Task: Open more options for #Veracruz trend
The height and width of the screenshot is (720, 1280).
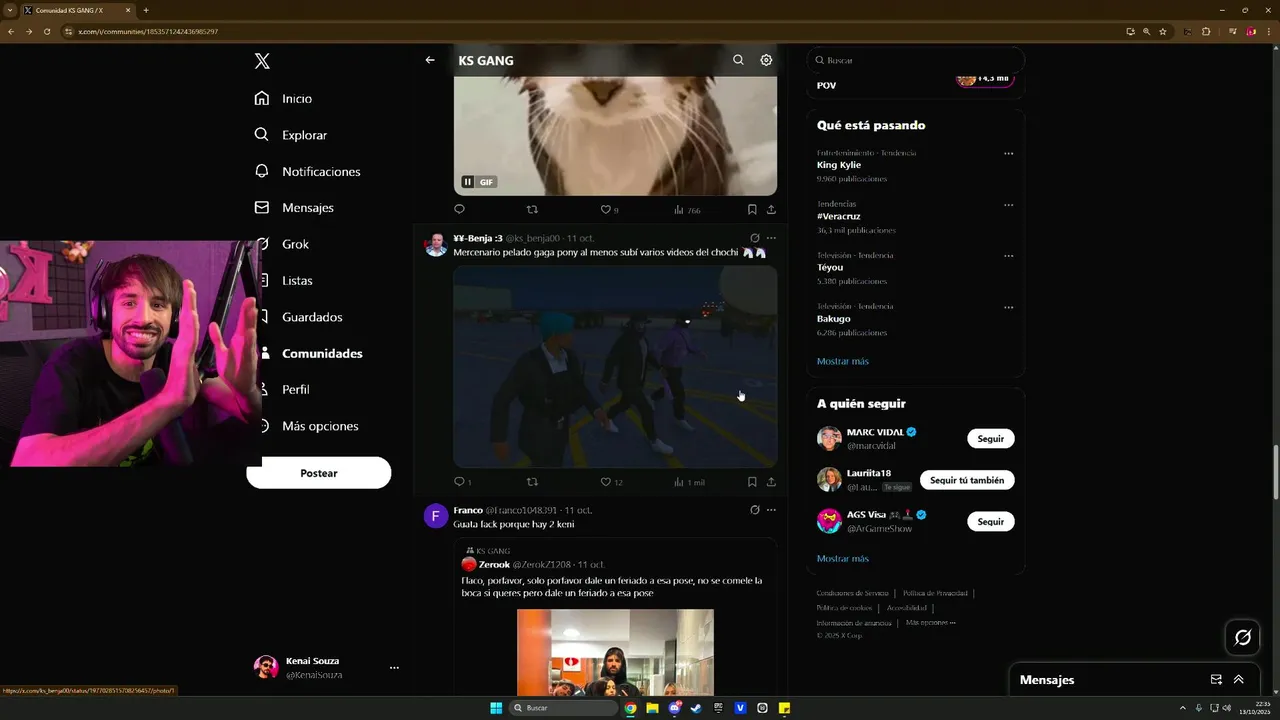Action: pyautogui.click(x=1009, y=205)
